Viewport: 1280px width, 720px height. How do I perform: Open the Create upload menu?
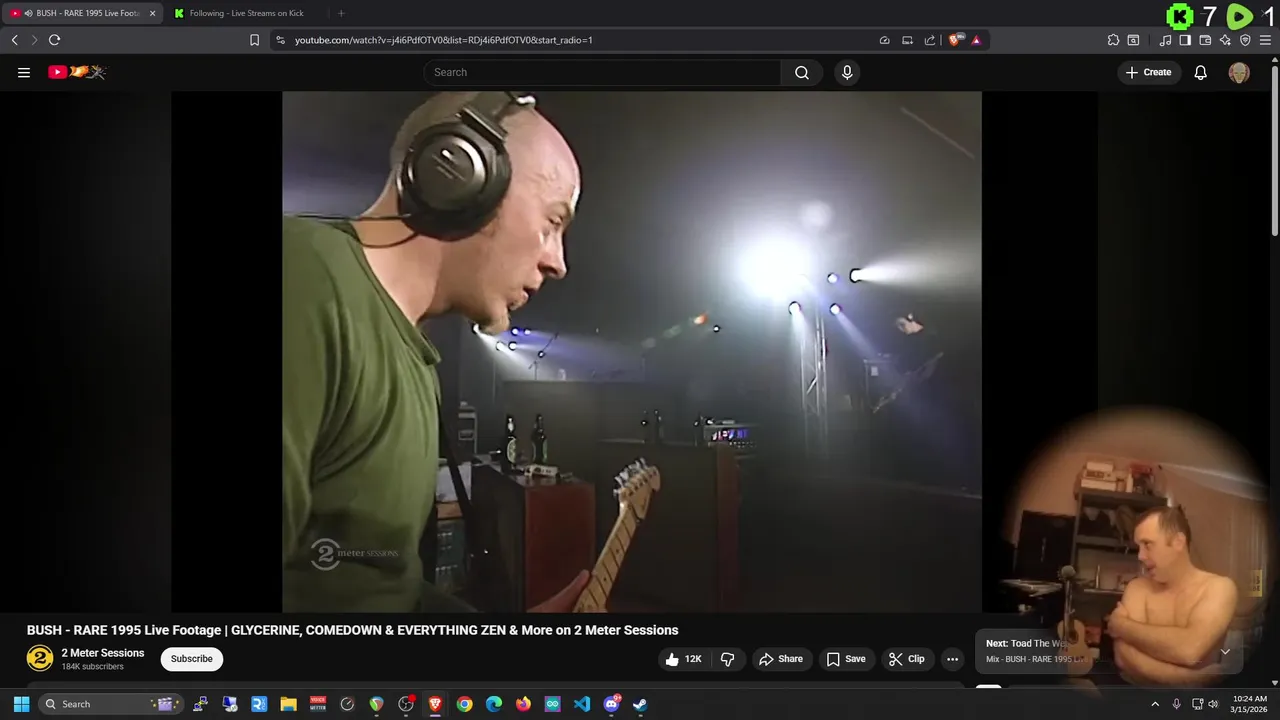coord(1148,72)
